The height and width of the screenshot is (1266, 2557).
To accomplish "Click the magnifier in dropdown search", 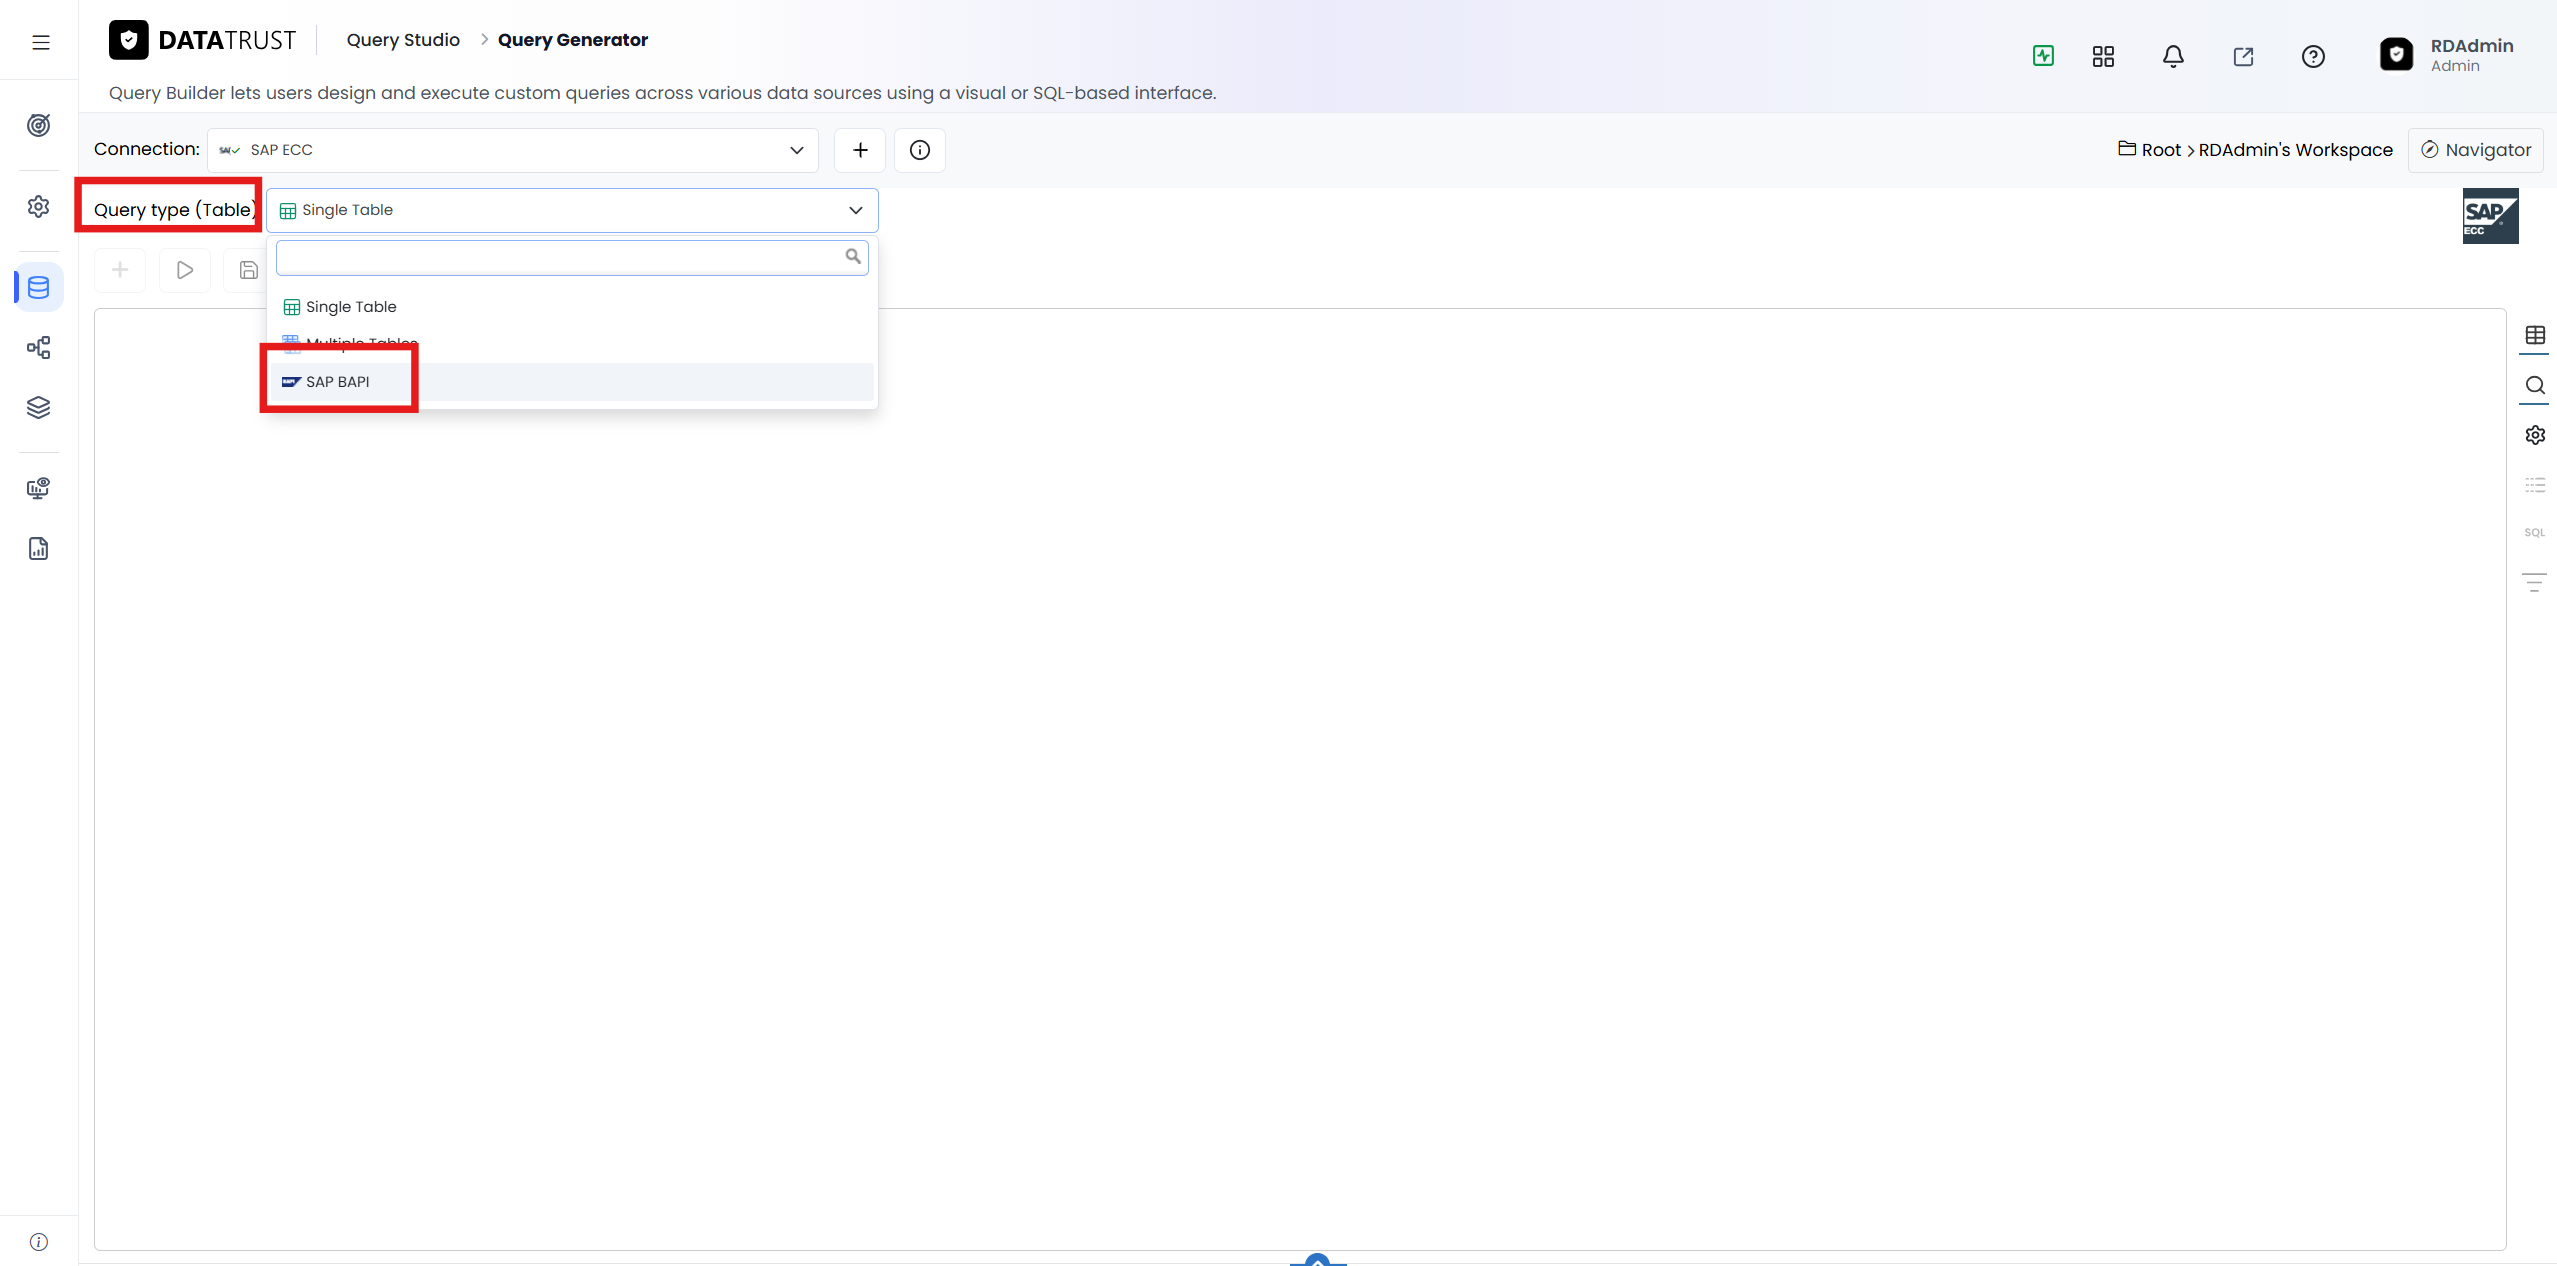I will (x=853, y=257).
